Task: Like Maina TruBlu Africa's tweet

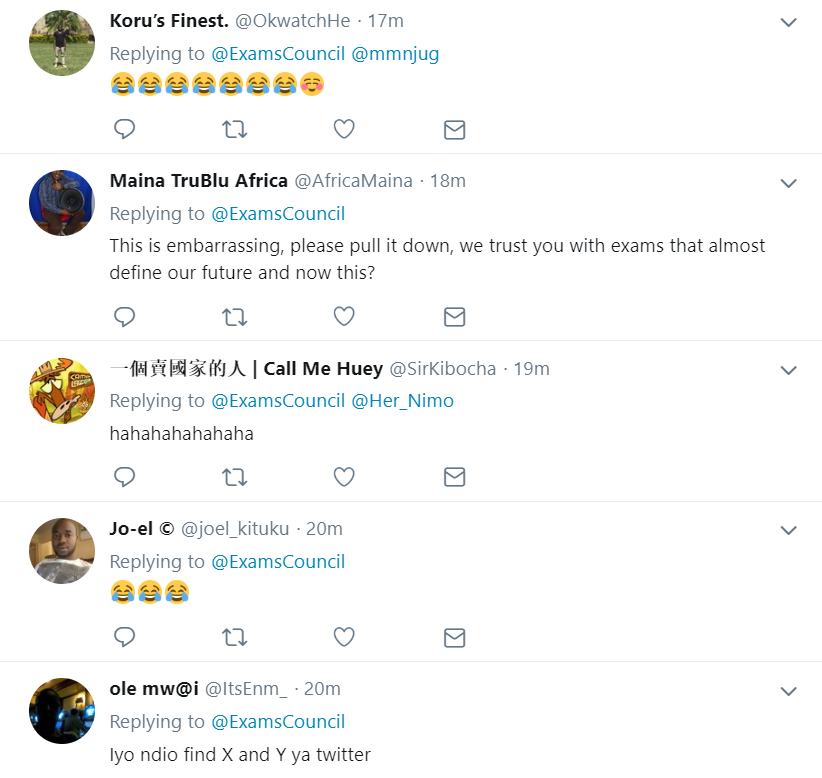Action: tap(343, 317)
